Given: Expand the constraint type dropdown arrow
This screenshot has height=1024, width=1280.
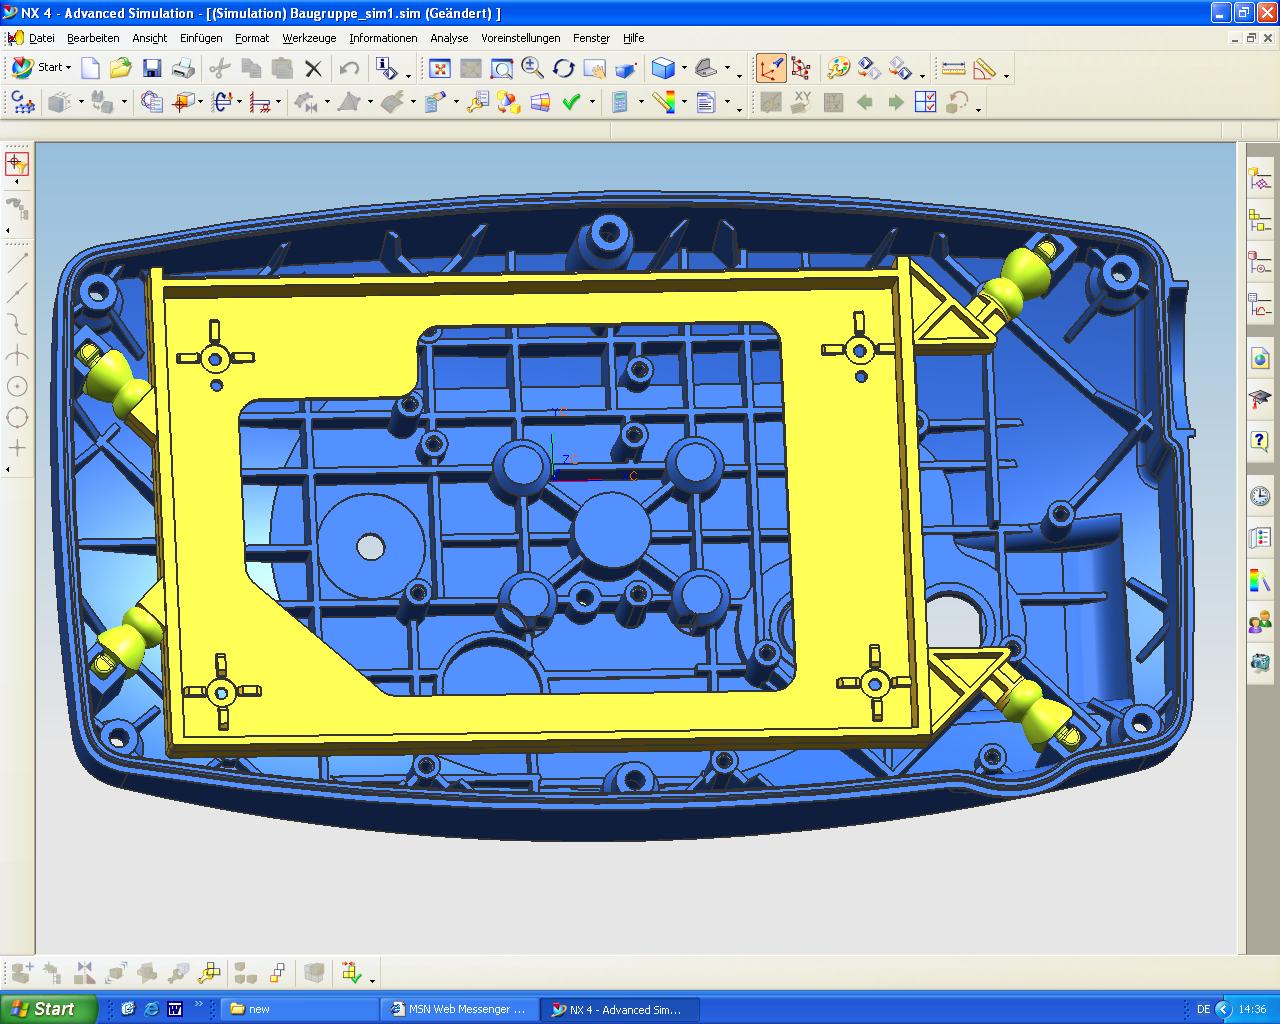Looking at the screenshot, I should pos(279,103).
